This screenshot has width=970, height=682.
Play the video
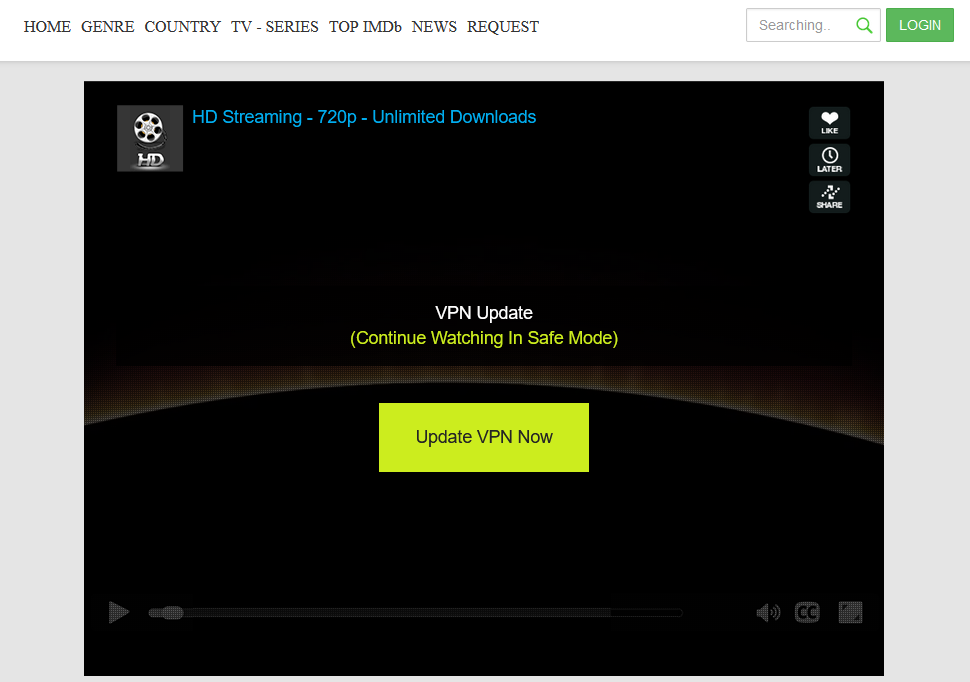coord(118,612)
